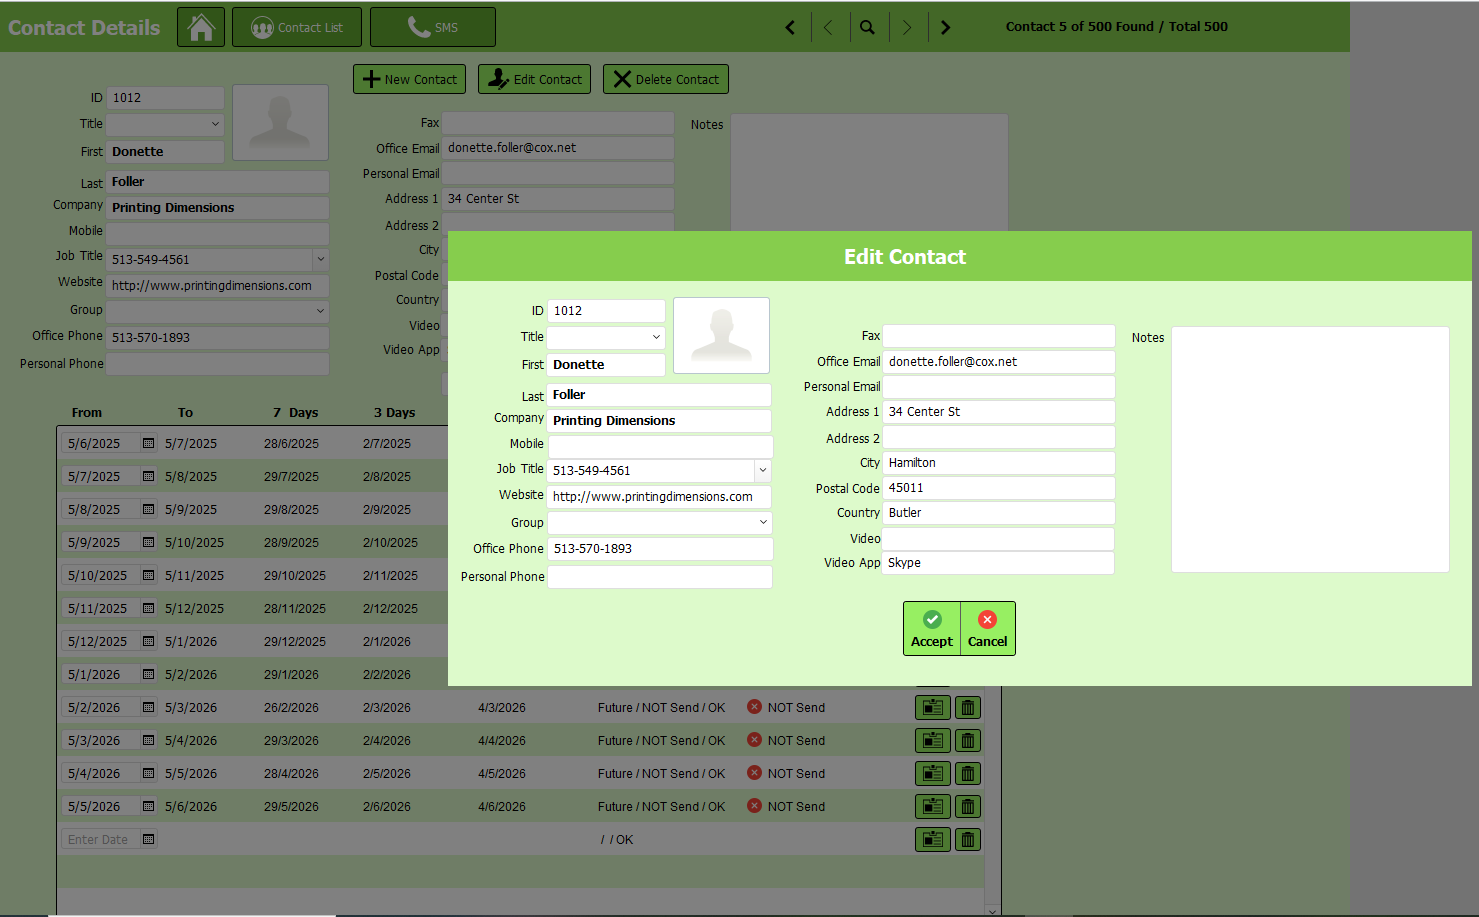Expand Job Title dropdown in Edit Contact dialog
This screenshot has height=917, width=1479.
763,470
